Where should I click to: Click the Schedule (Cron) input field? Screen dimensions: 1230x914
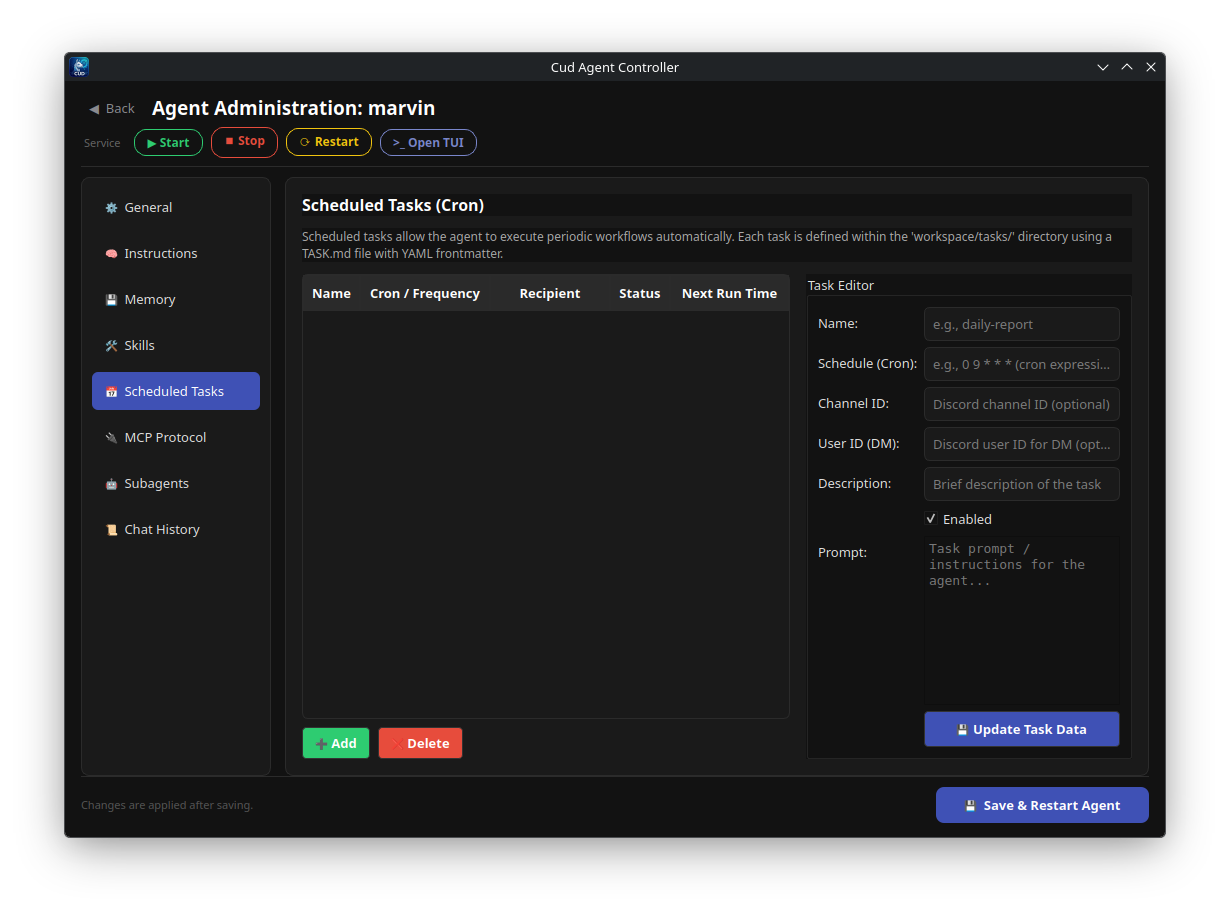pos(1021,364)
